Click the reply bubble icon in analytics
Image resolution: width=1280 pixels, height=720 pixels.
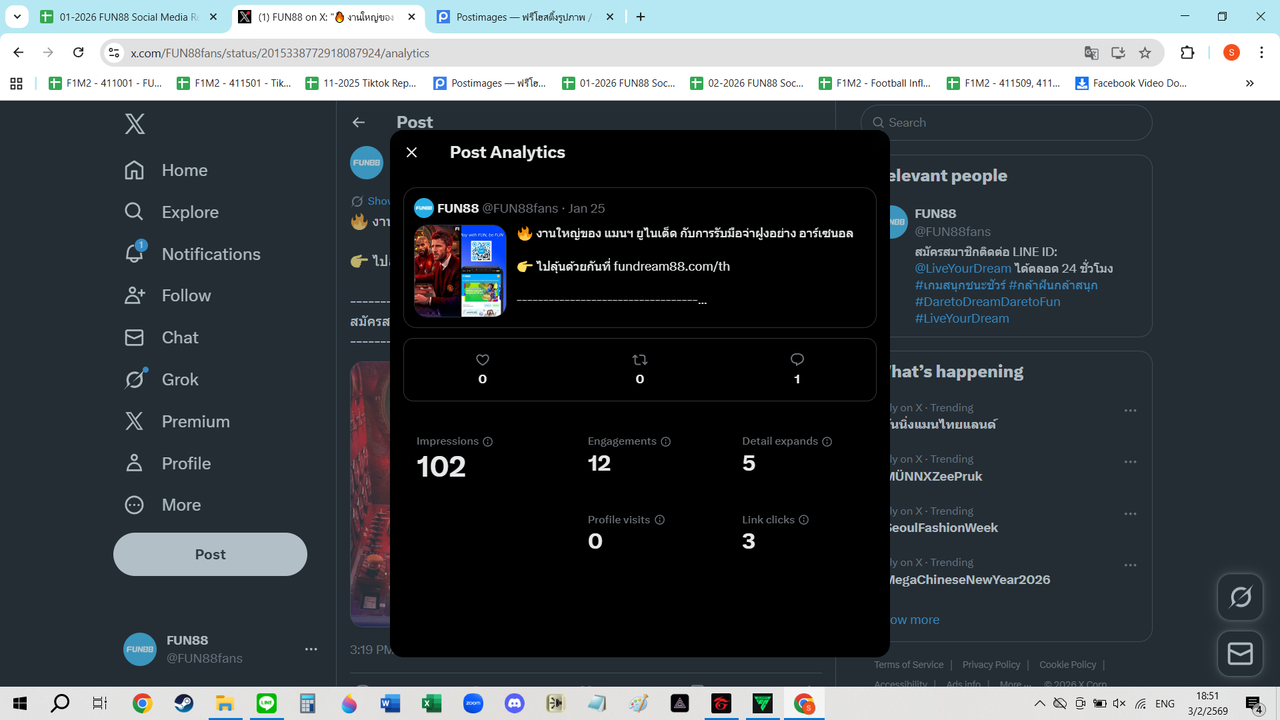(797, 360)
